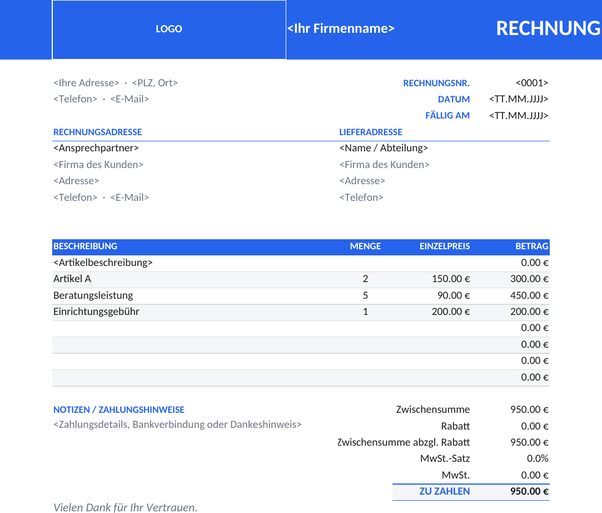
Task: Select the <Zahlungsdetails, Bankverbindung oder Dankeshinweis> note
Action: (177, 425)
